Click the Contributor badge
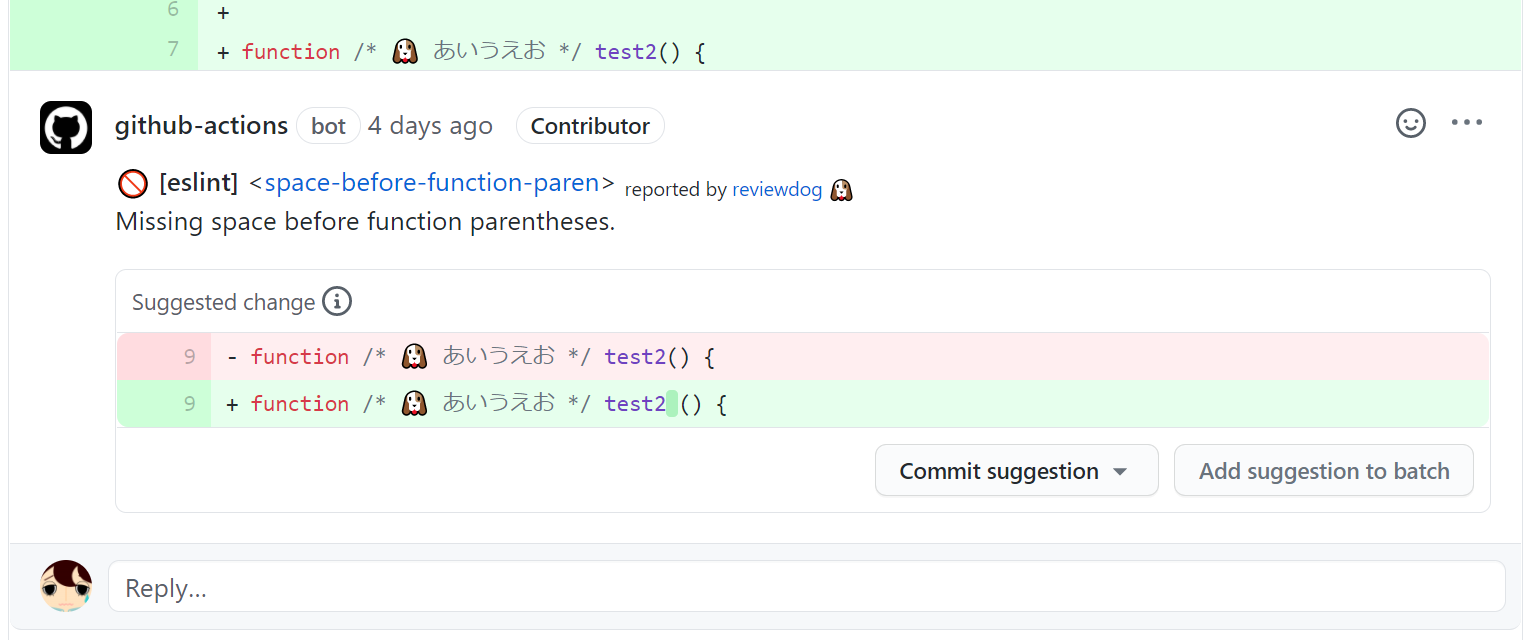The image size is (1536, 640). (590, 126)
